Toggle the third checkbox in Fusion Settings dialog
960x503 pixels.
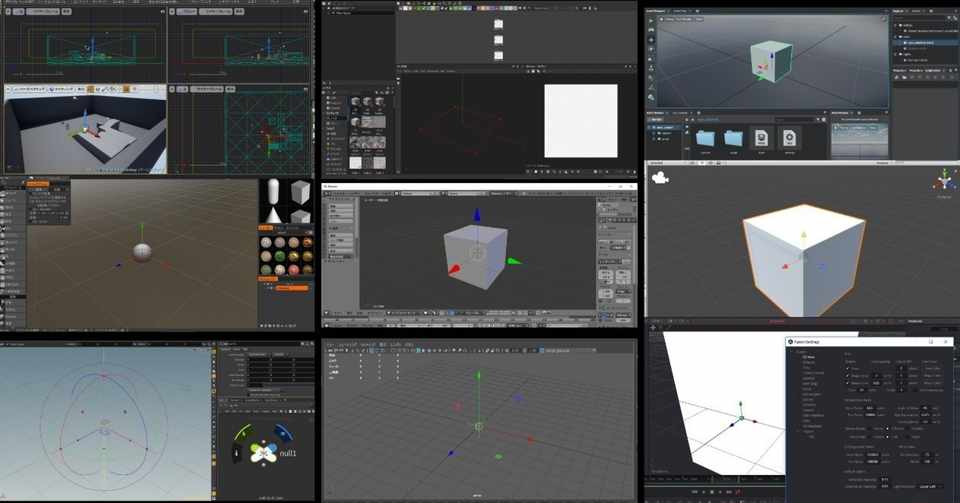(x=848, y=383)
